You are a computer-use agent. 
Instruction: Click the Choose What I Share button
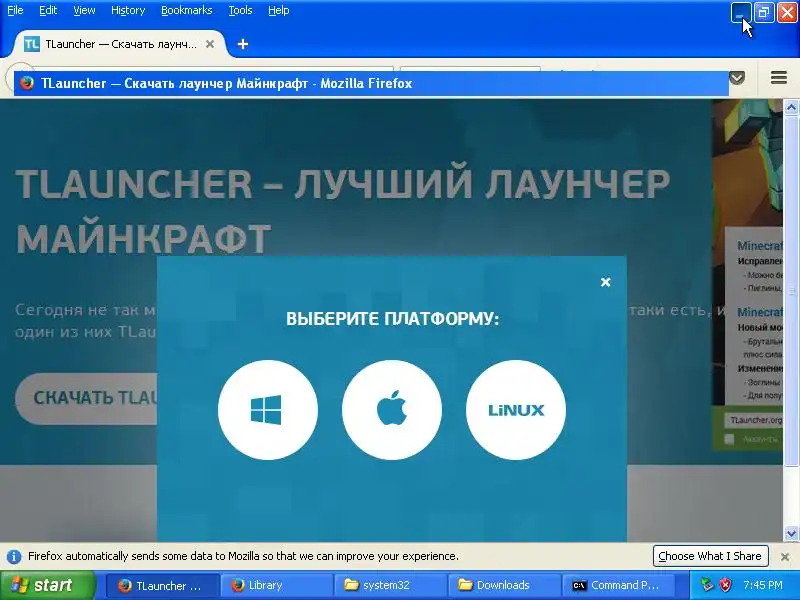coord(710,556)
